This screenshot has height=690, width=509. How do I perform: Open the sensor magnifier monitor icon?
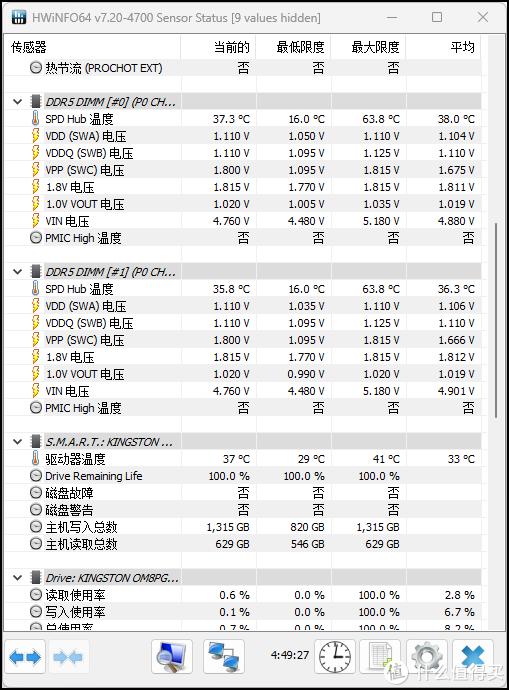click(x=172, y=657)
